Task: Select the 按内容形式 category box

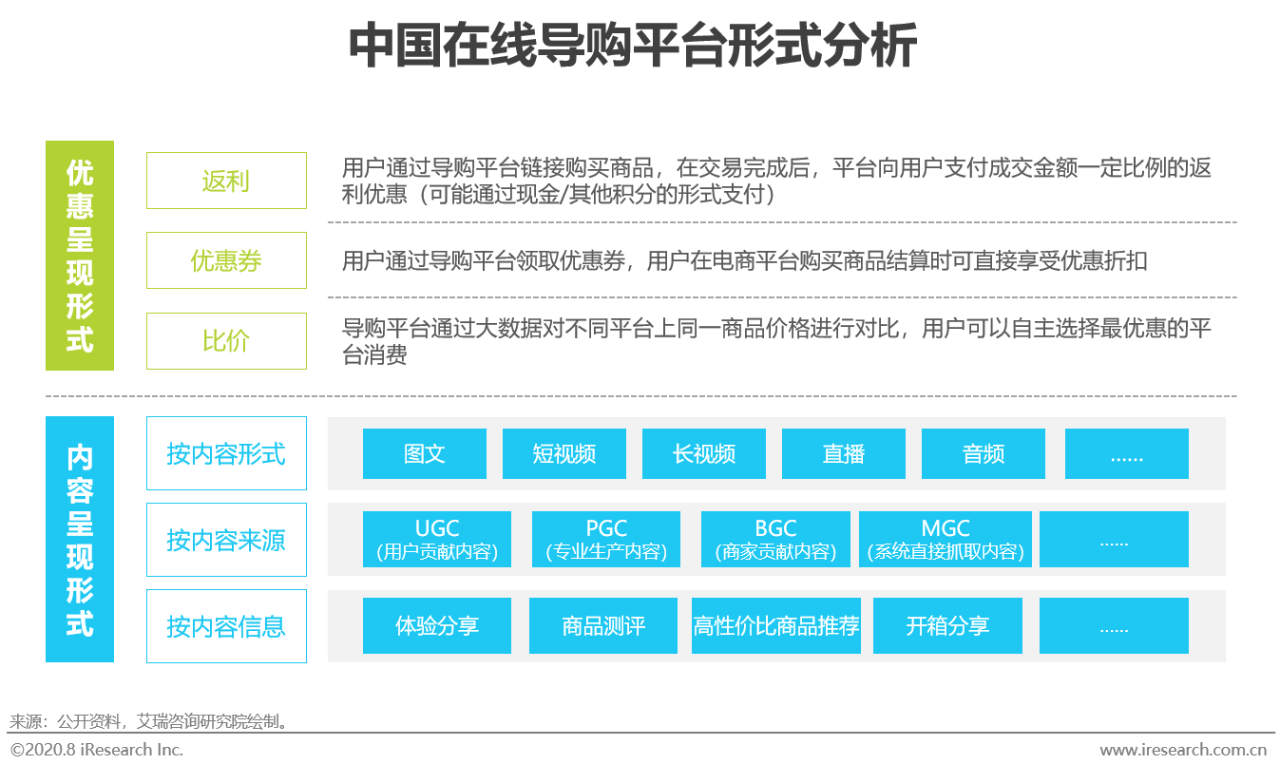Action: (226, 454)
